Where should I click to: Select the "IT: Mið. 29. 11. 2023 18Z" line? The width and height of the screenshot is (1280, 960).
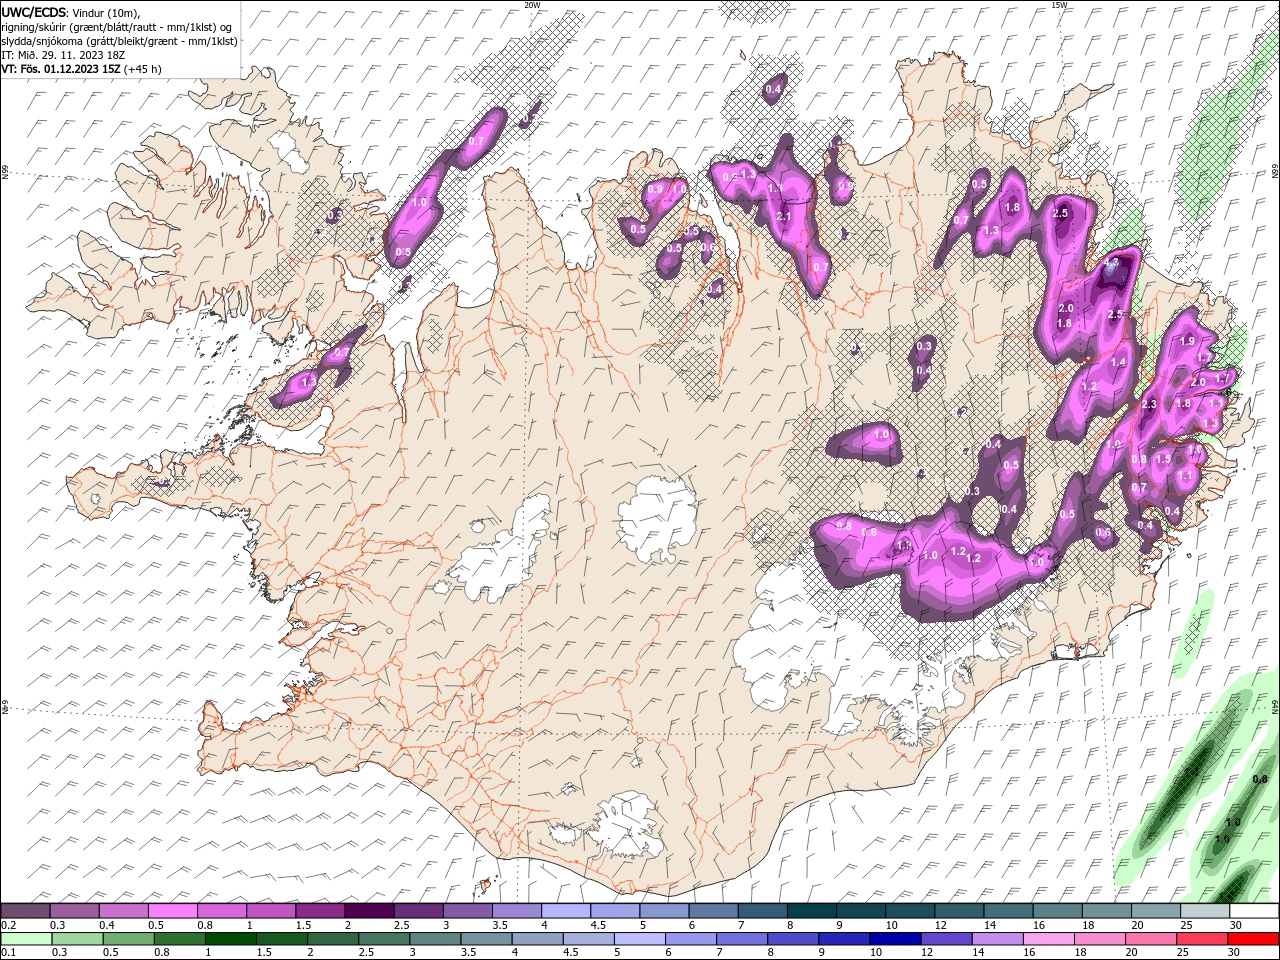pyautogui.click(x=65, y=54)
